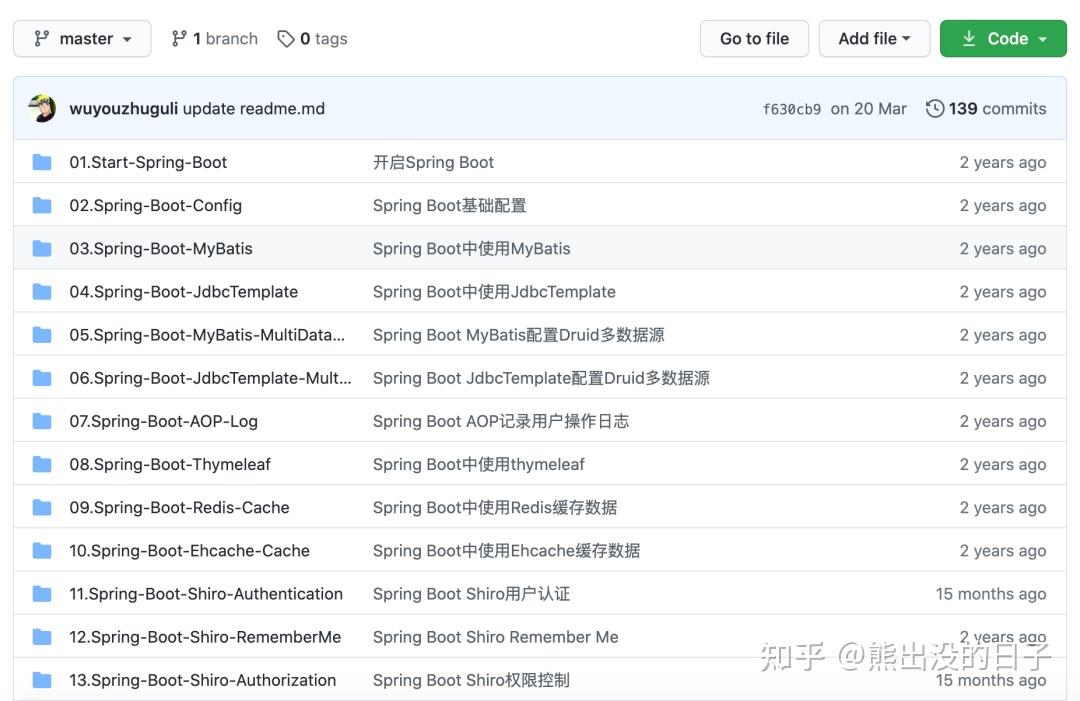Click the folder icon beside 09.Spring-Boot-Redis-Cache

click(x=42, y=507)
